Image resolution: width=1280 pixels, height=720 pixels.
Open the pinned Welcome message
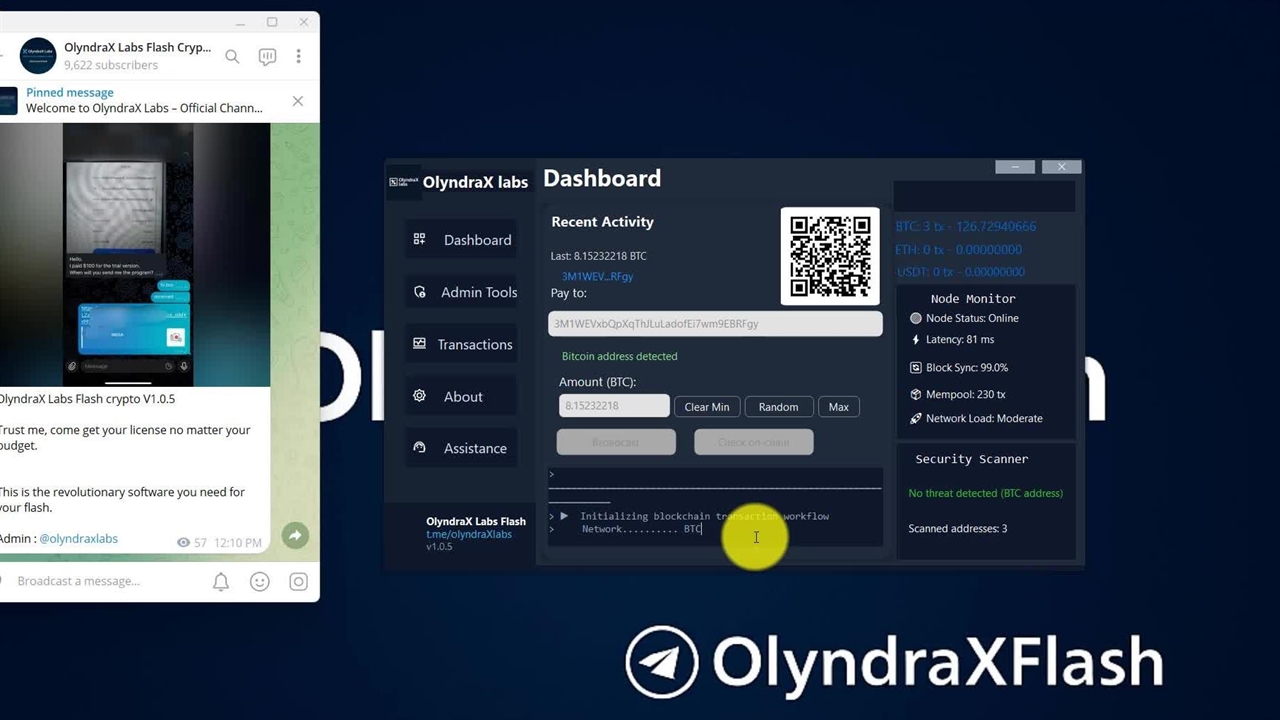click(x=144, y=101)
